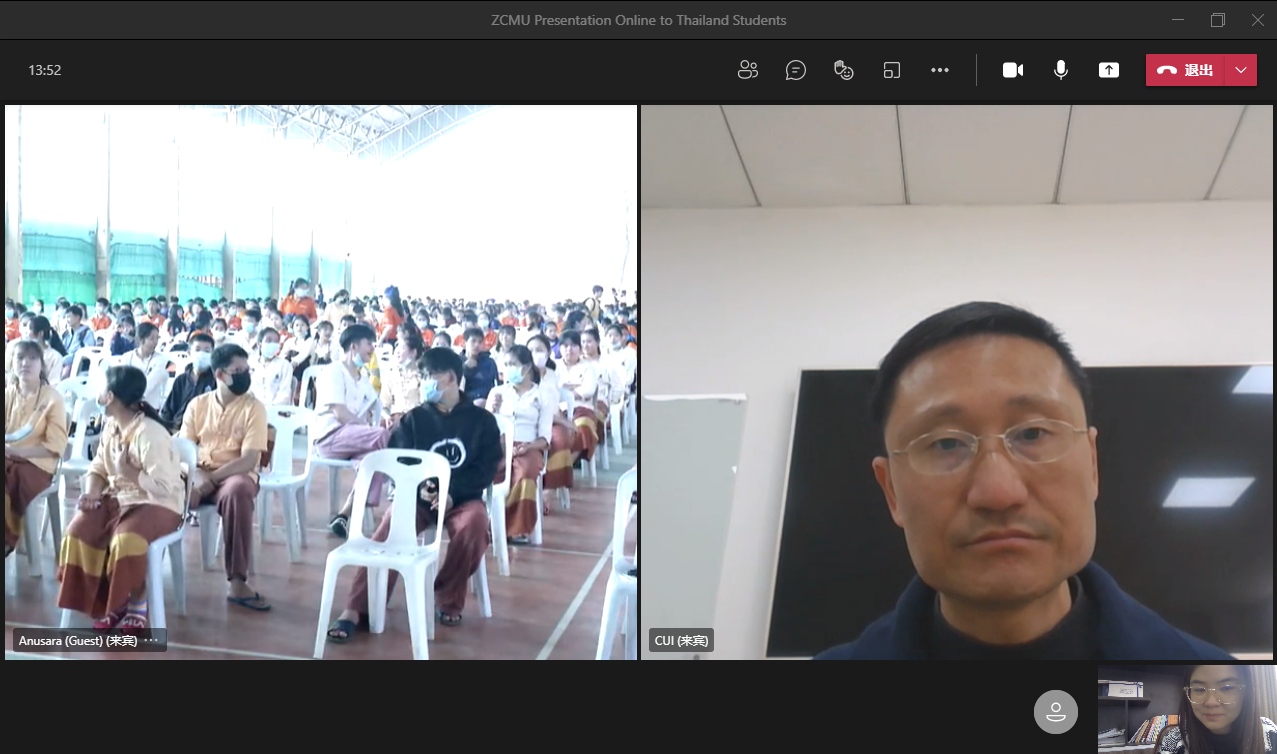Open the meeting chat panel
The image size is (1277, 754).
[x=796, y=70]
